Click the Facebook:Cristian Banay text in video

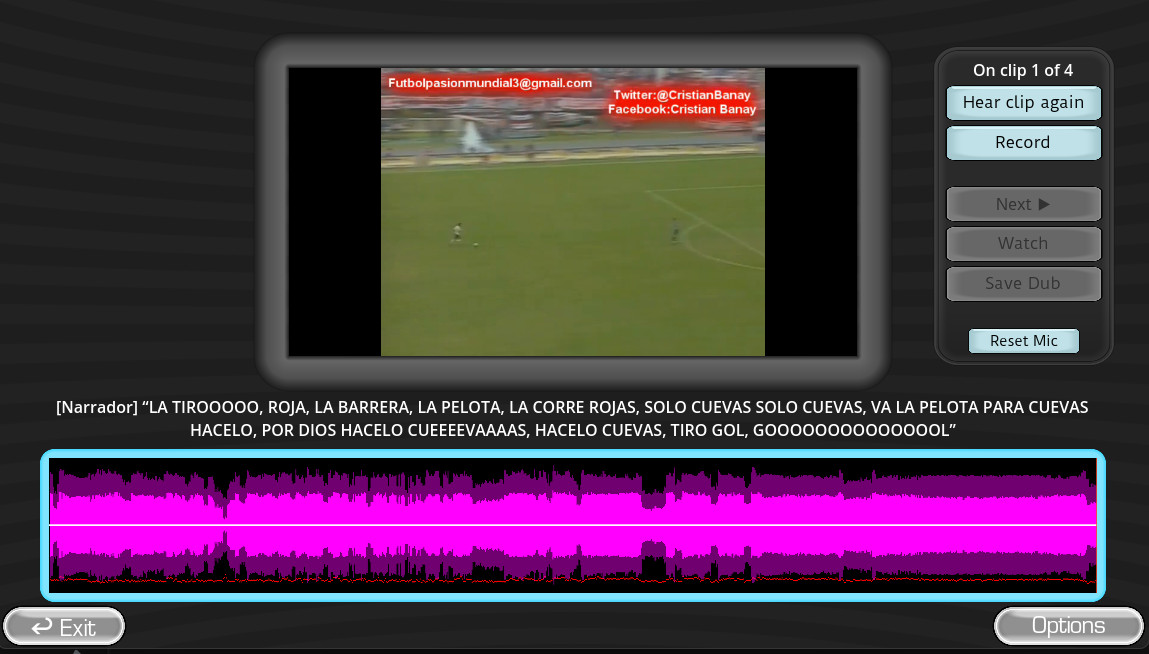[681, 109]
